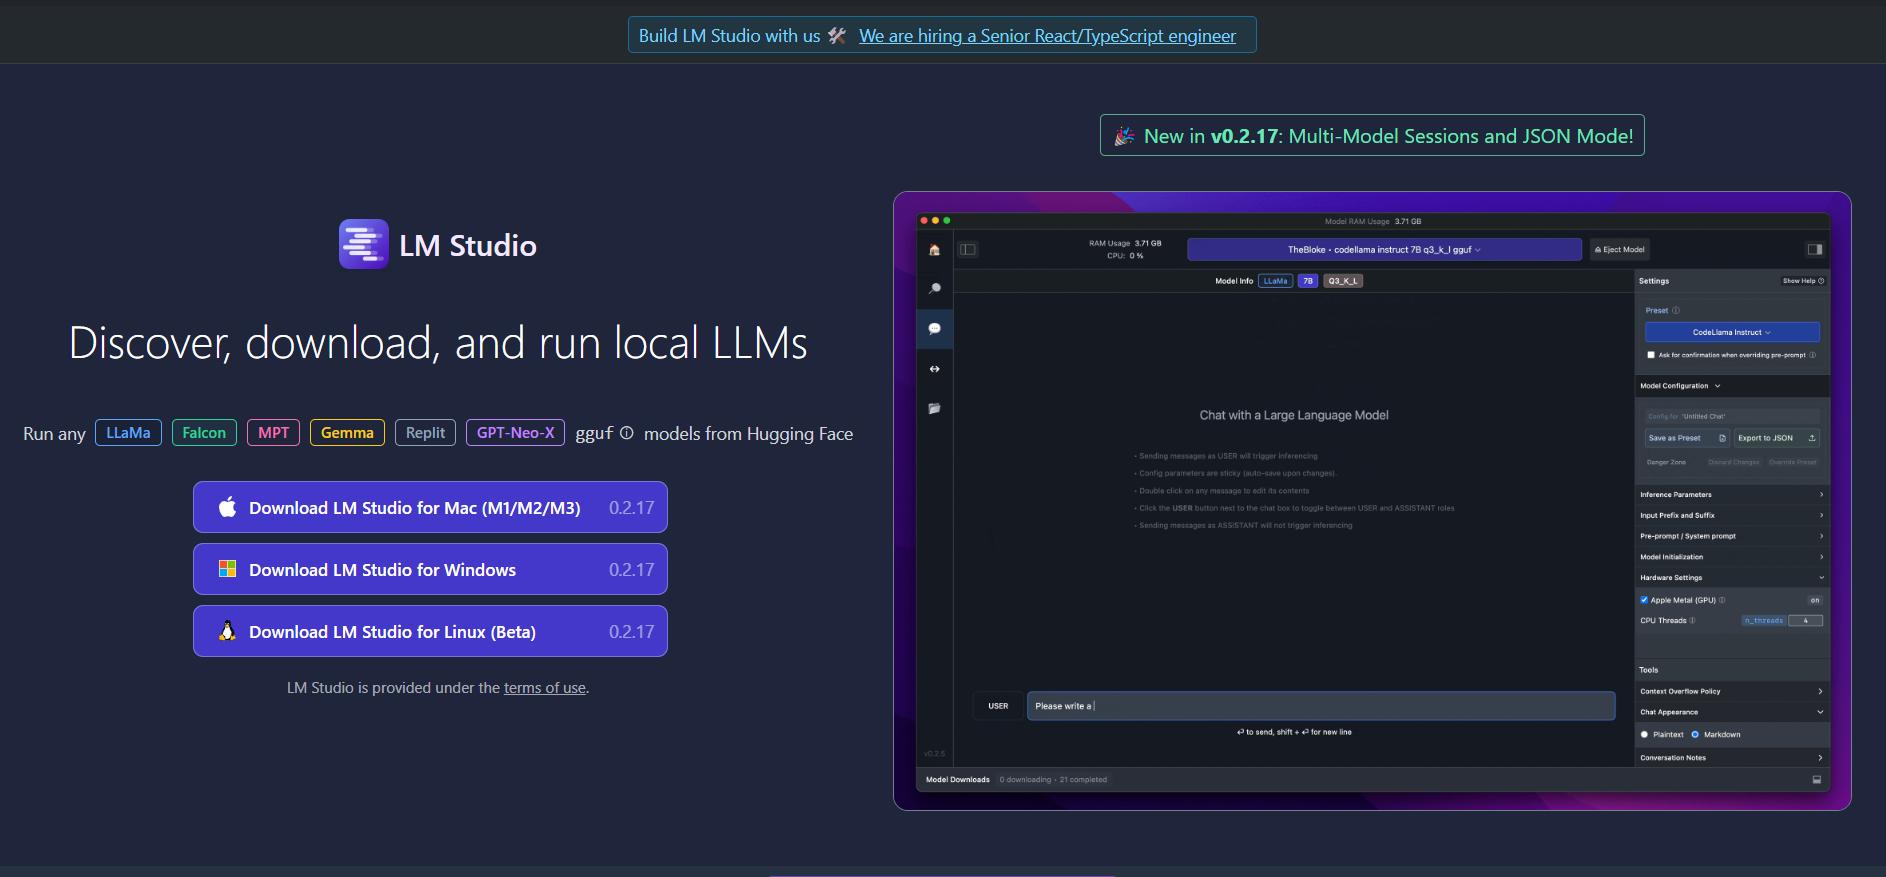1886x877 pixels.
Task: Download LM Studio for Windows
Action: (x=430, y=570)
